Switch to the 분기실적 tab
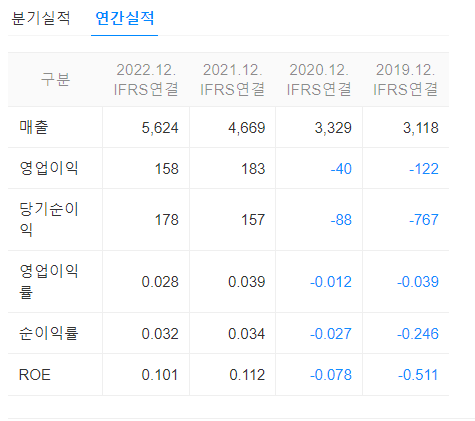 point(41,18)
